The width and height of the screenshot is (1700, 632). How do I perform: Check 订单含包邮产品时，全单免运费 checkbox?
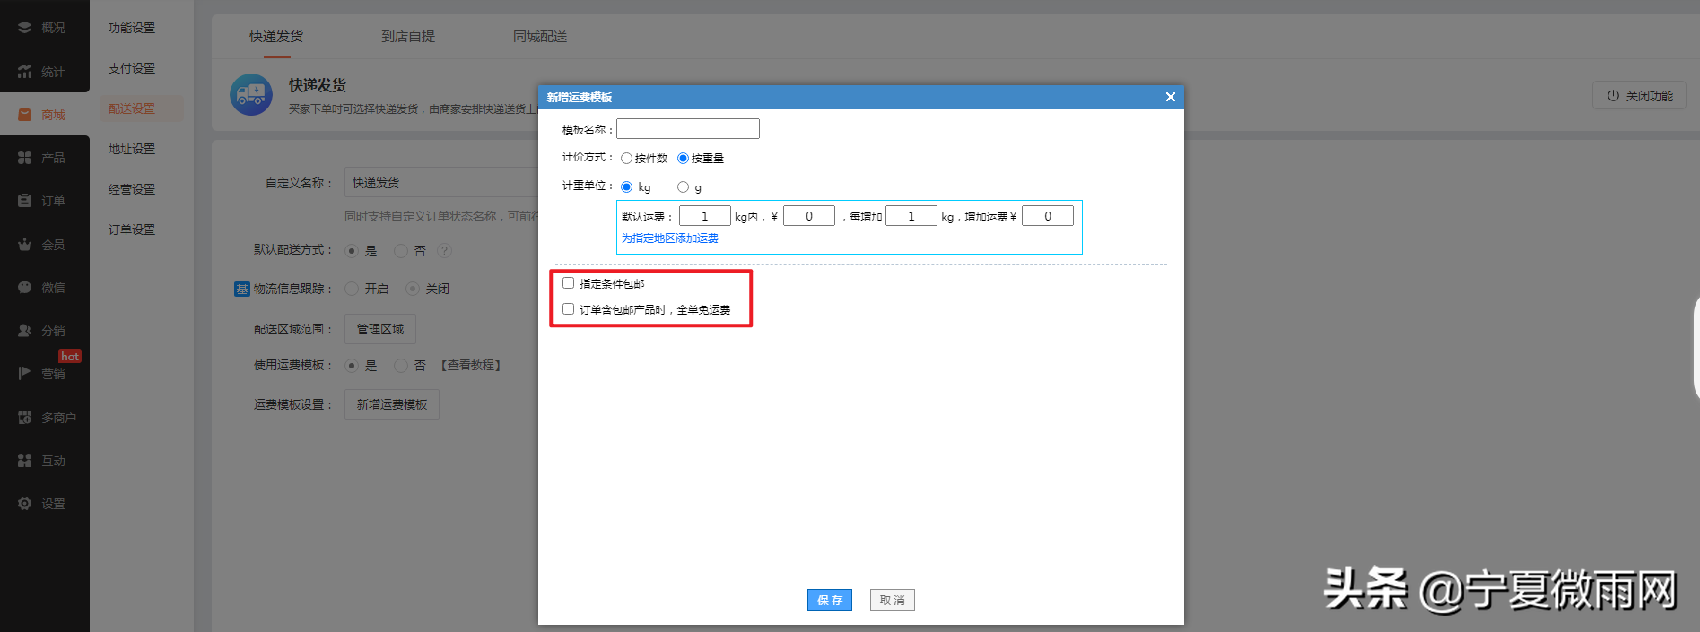coord(568,309)
